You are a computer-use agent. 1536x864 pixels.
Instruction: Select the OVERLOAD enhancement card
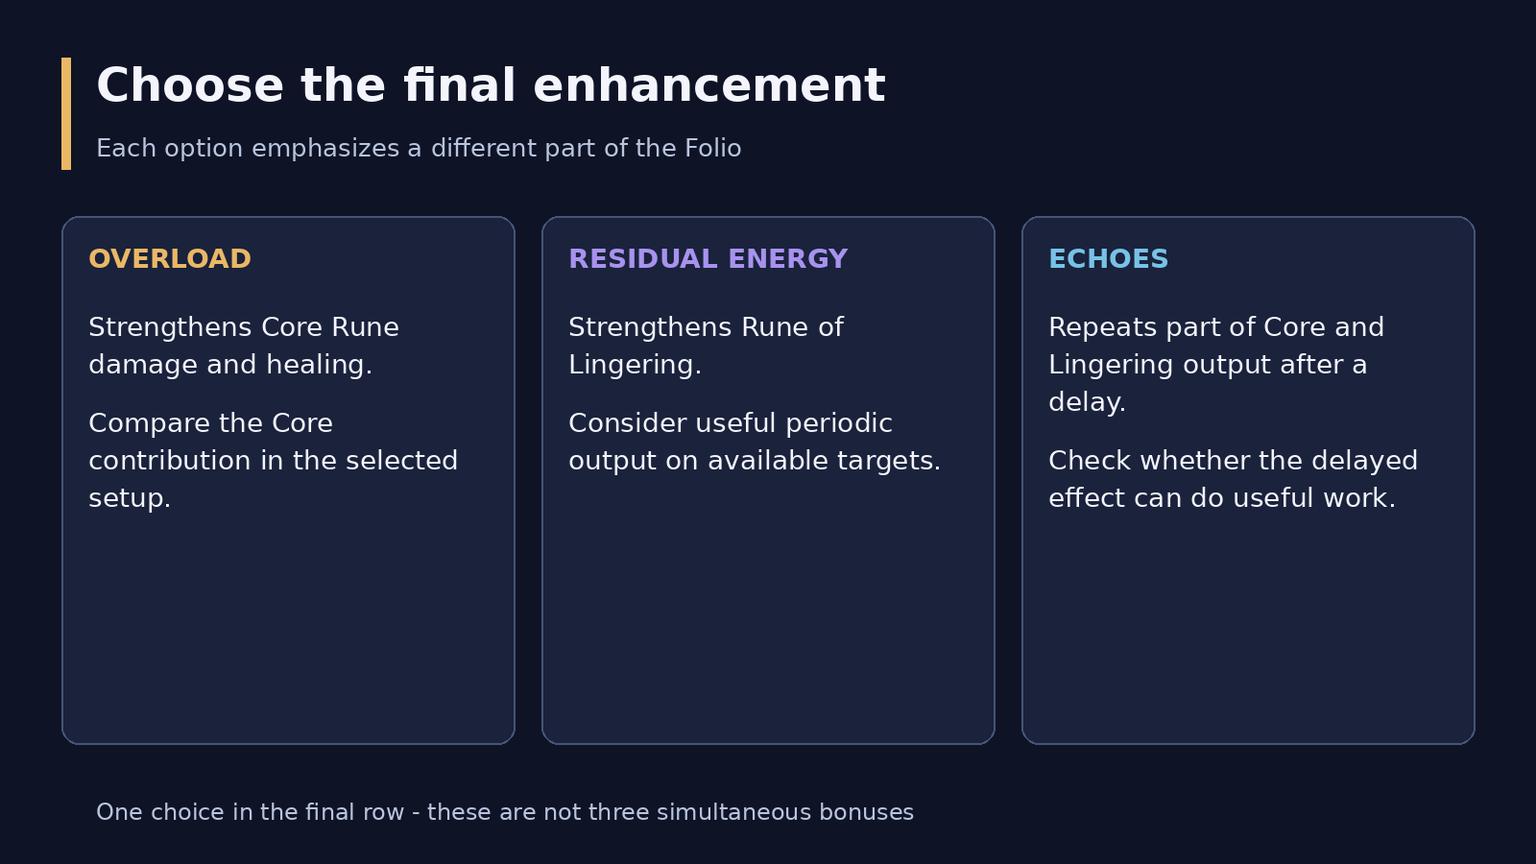pyautogui.click(x=288, y=480)
